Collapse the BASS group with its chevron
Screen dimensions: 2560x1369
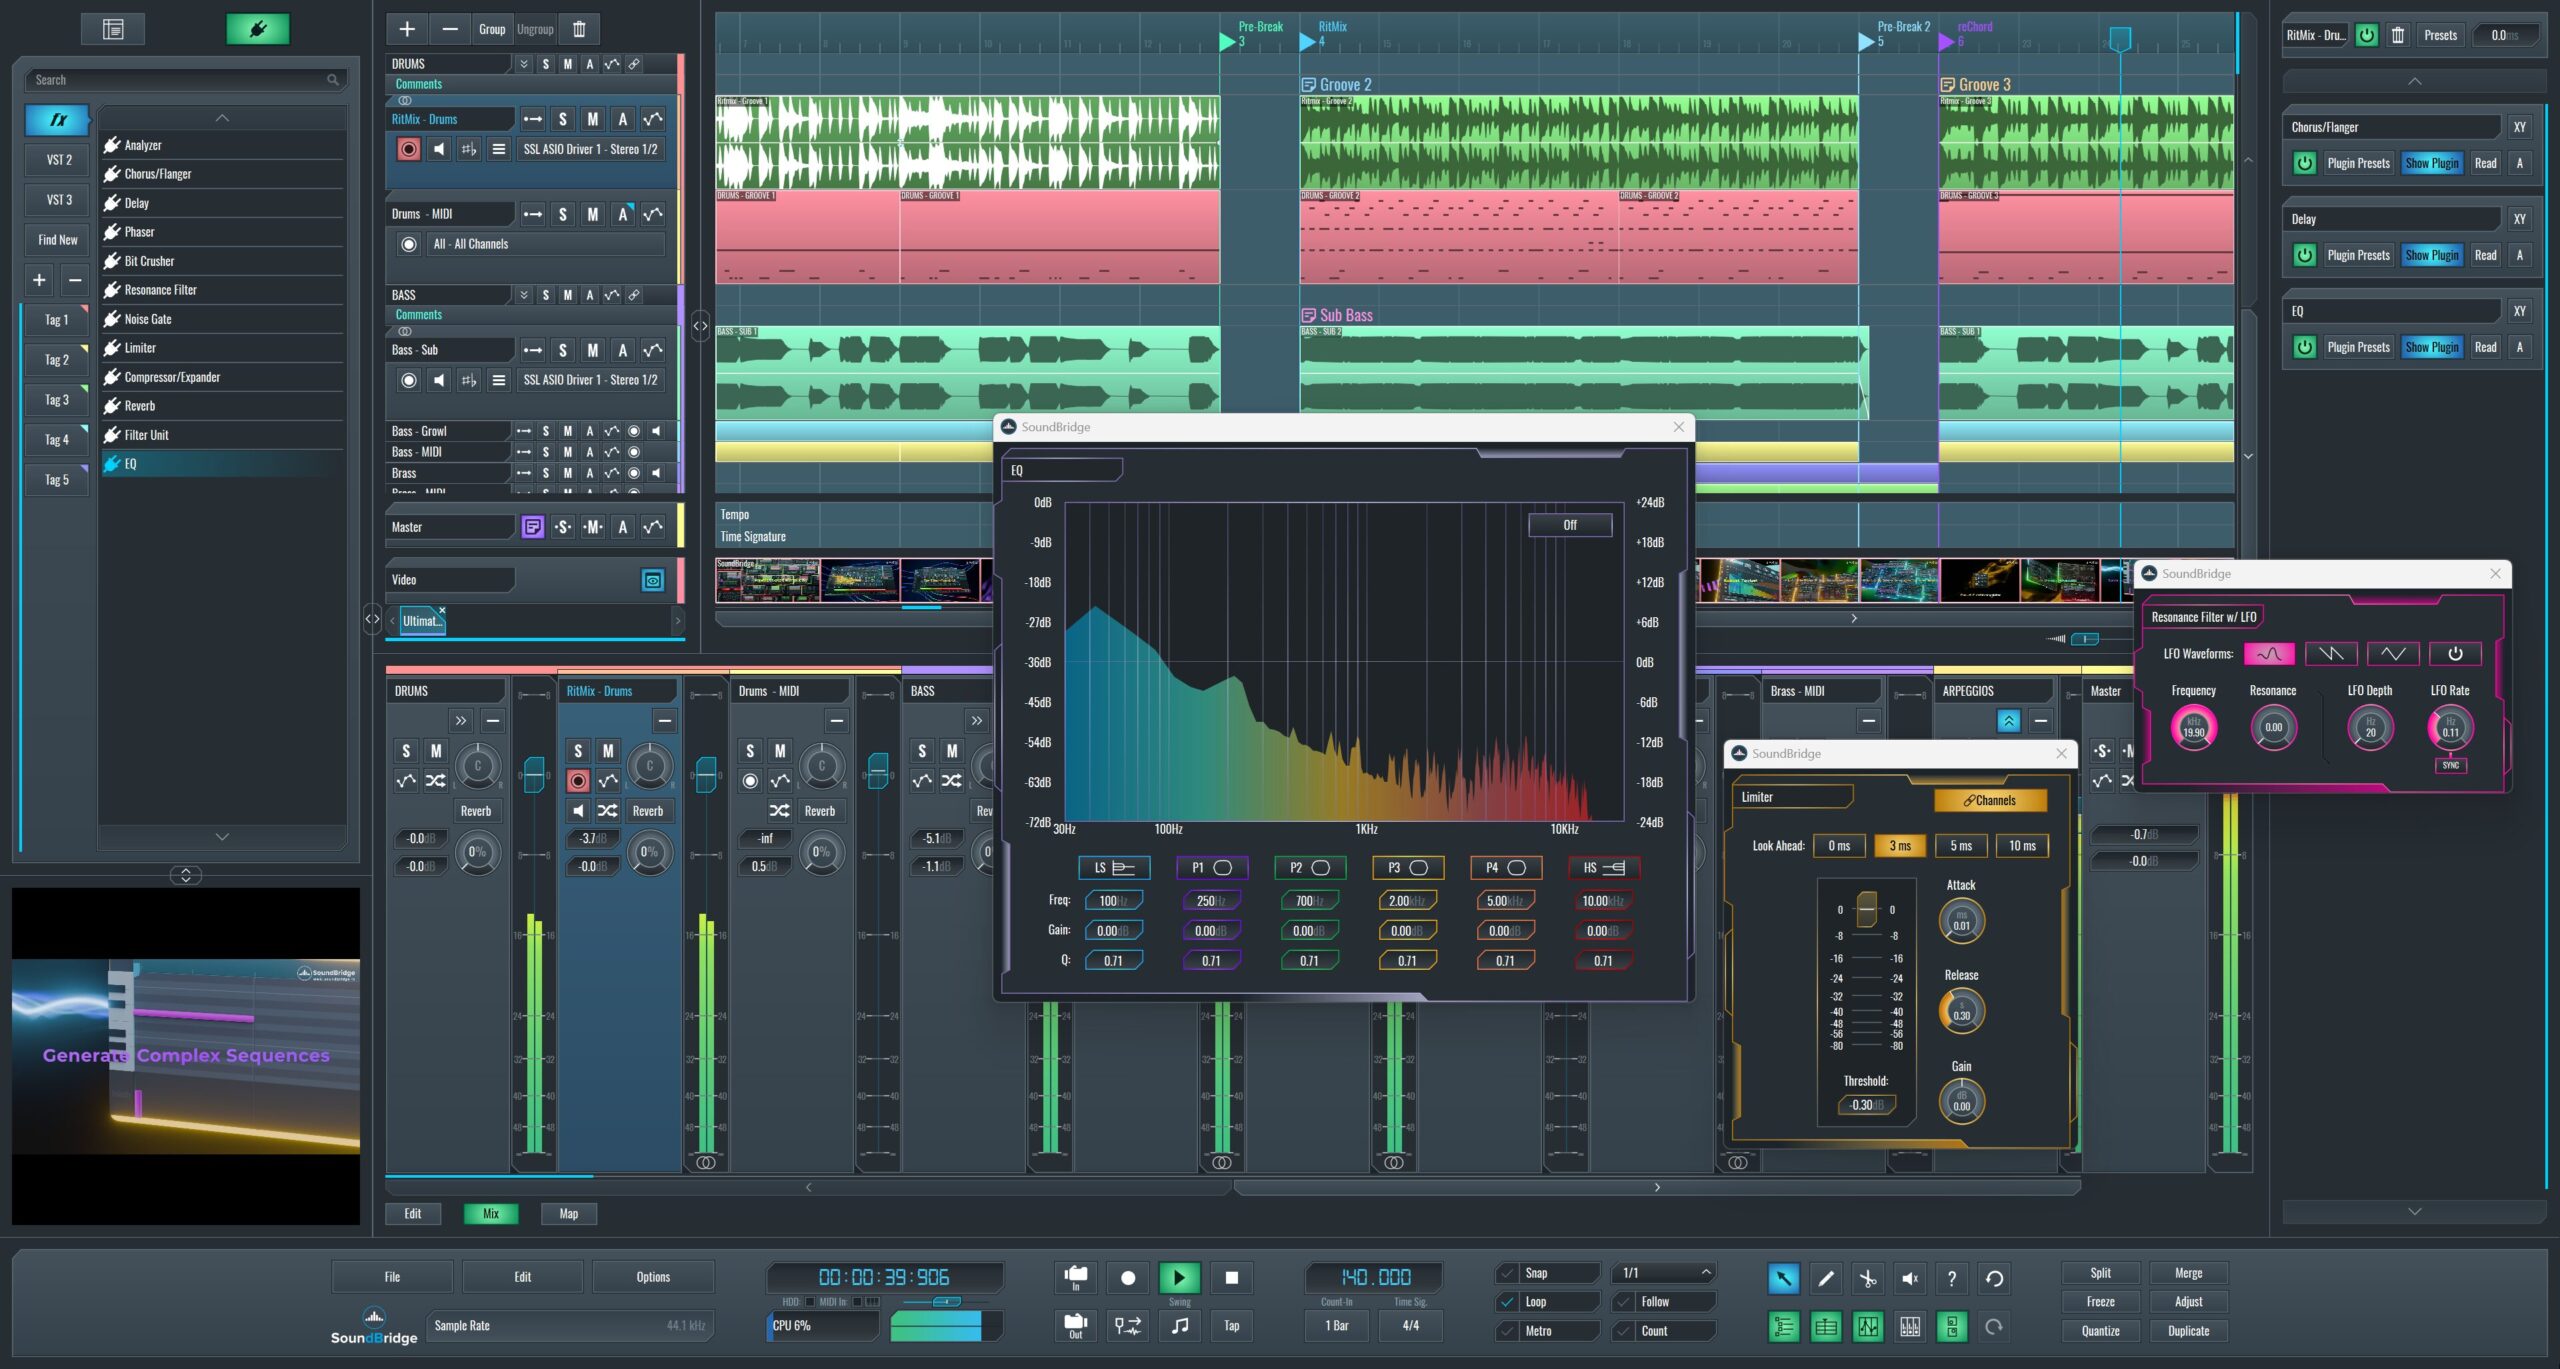(x=524, y=294)
